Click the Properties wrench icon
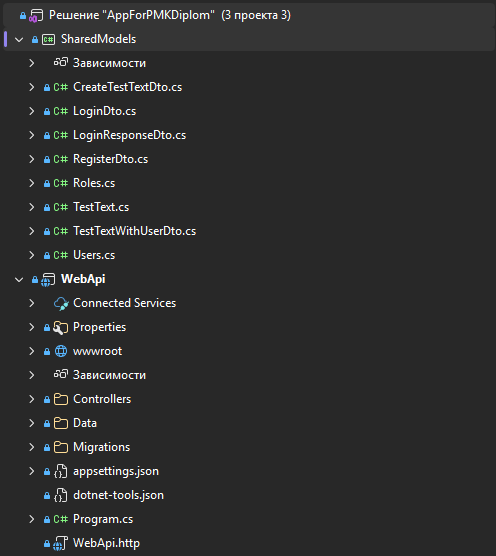Image resolution: width=496 pixels, height=556 pixels. (61, 328)
